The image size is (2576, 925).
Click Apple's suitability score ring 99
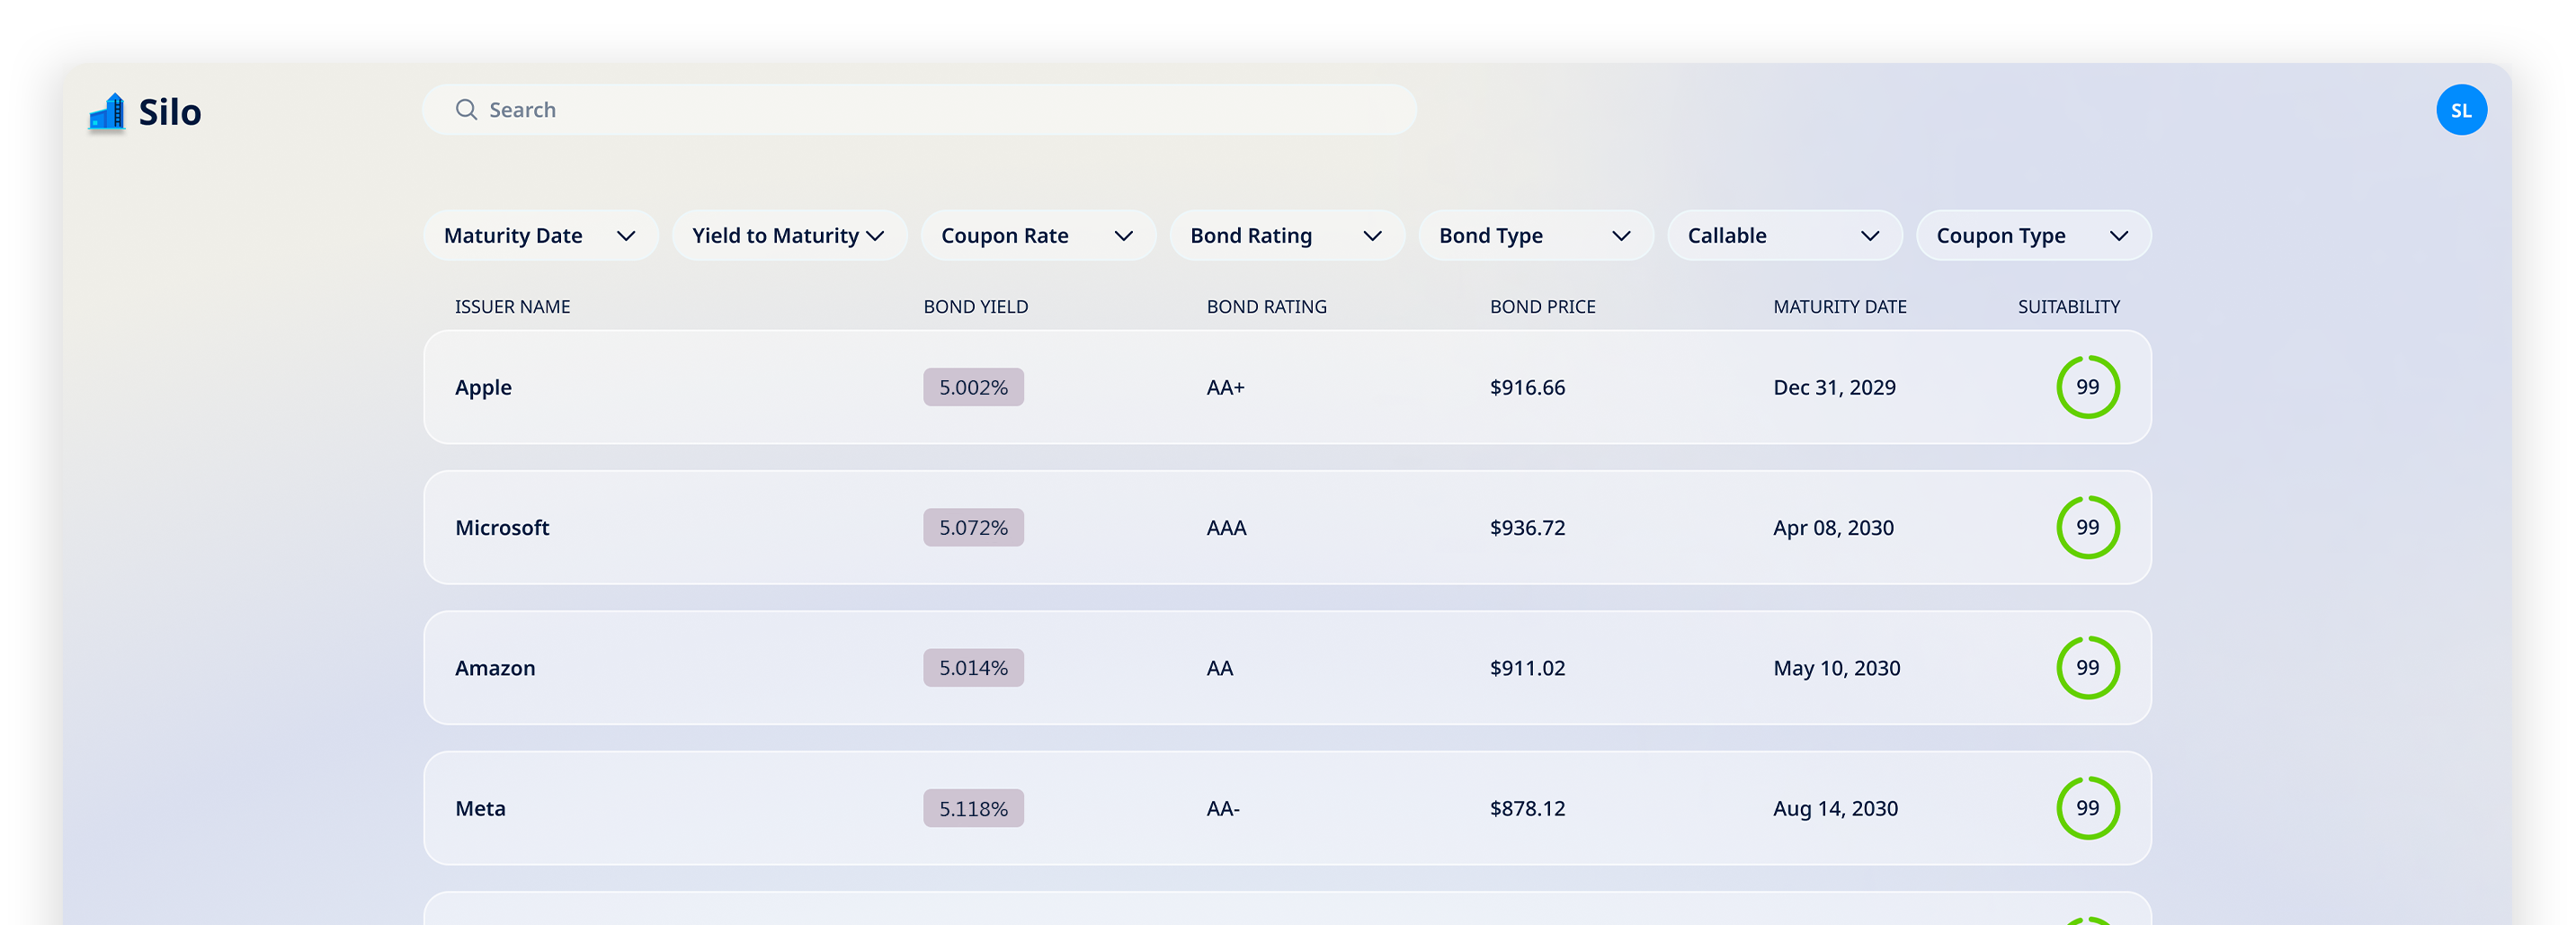coord(2088,387)
